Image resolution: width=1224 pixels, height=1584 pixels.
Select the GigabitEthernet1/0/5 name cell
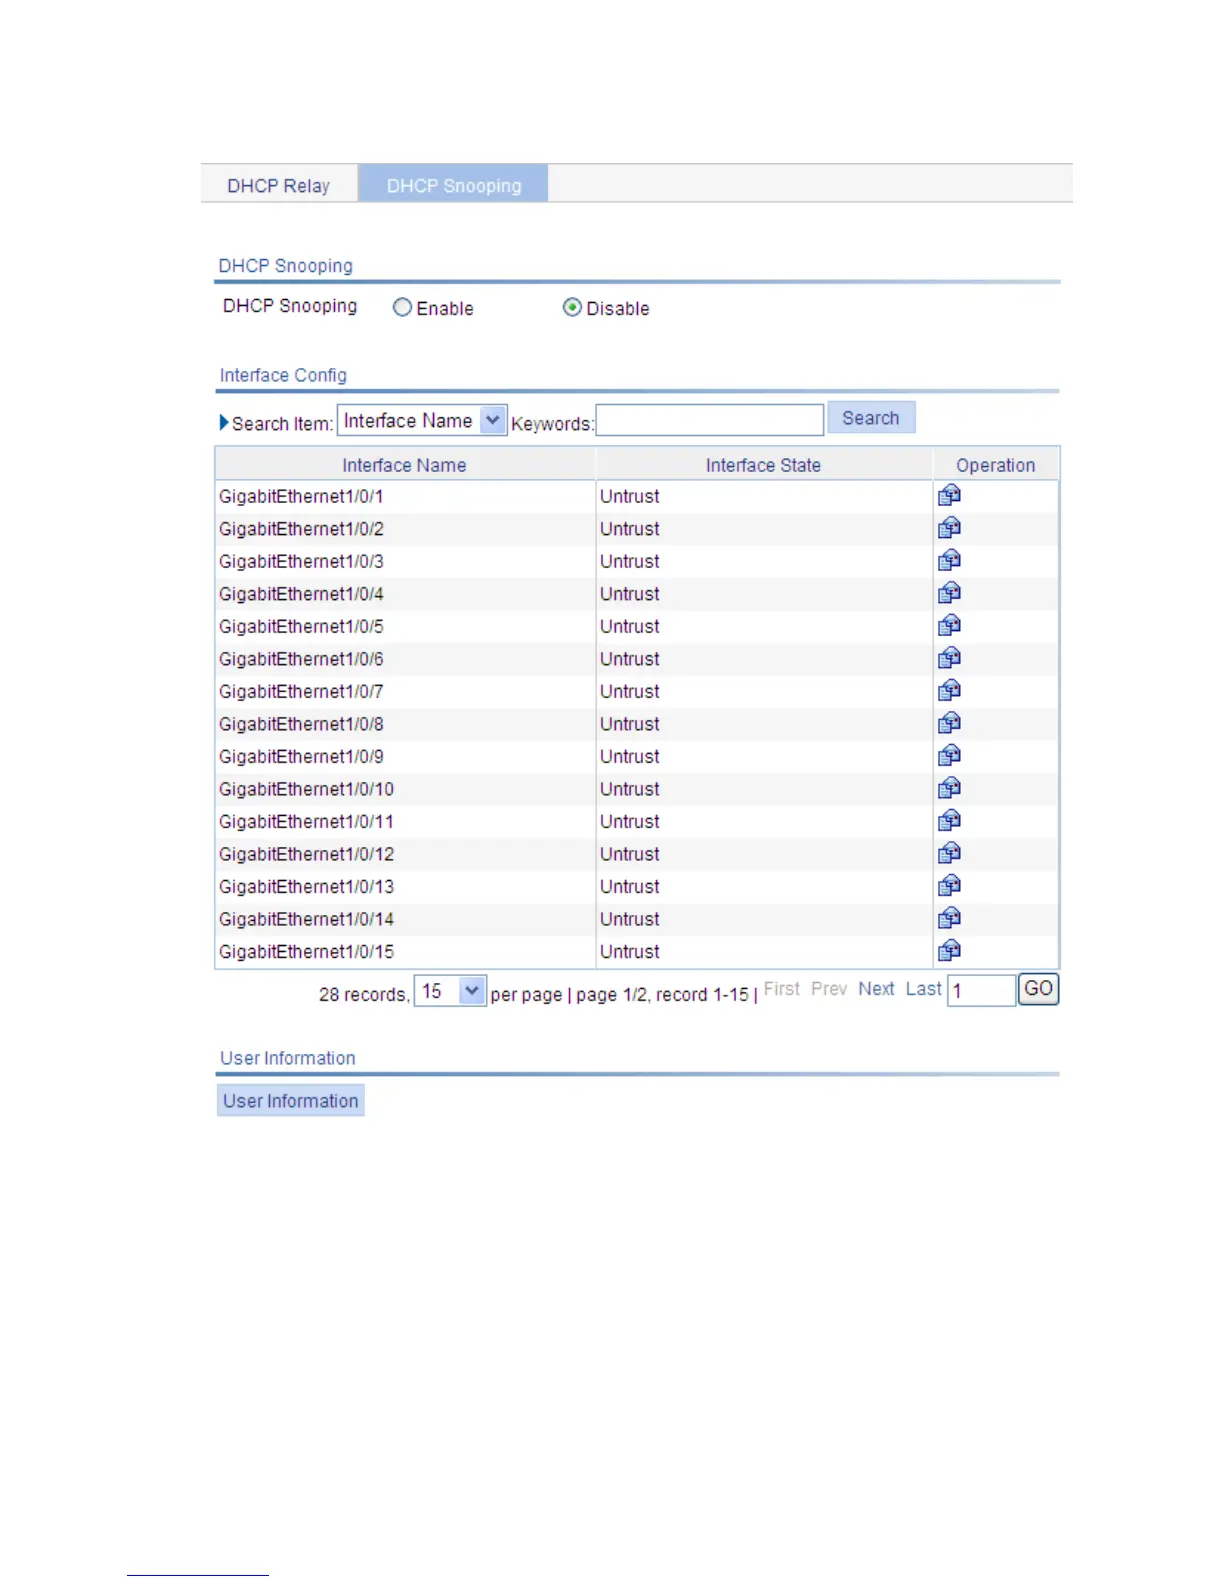pos(405,627)
